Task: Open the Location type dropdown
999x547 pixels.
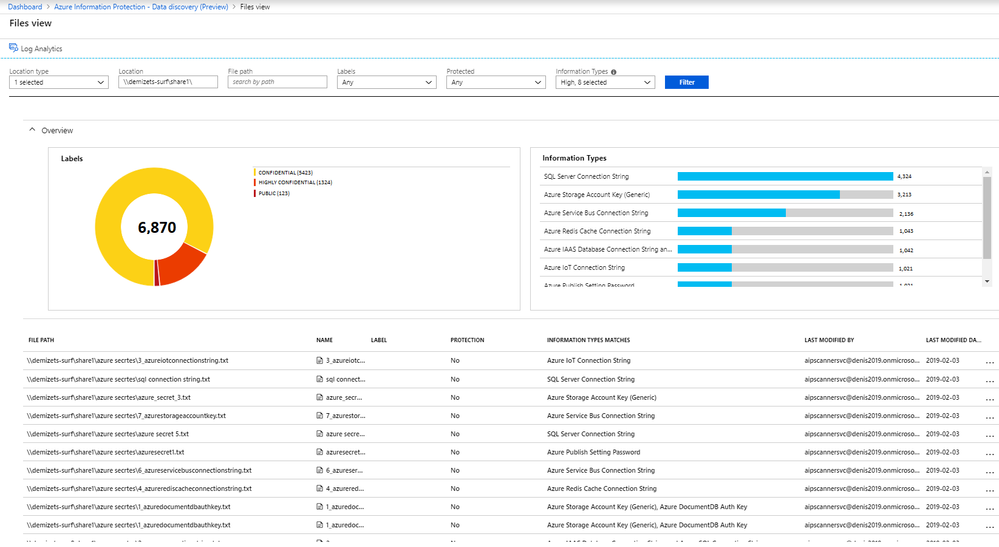Action: click(x=59, y=82)
